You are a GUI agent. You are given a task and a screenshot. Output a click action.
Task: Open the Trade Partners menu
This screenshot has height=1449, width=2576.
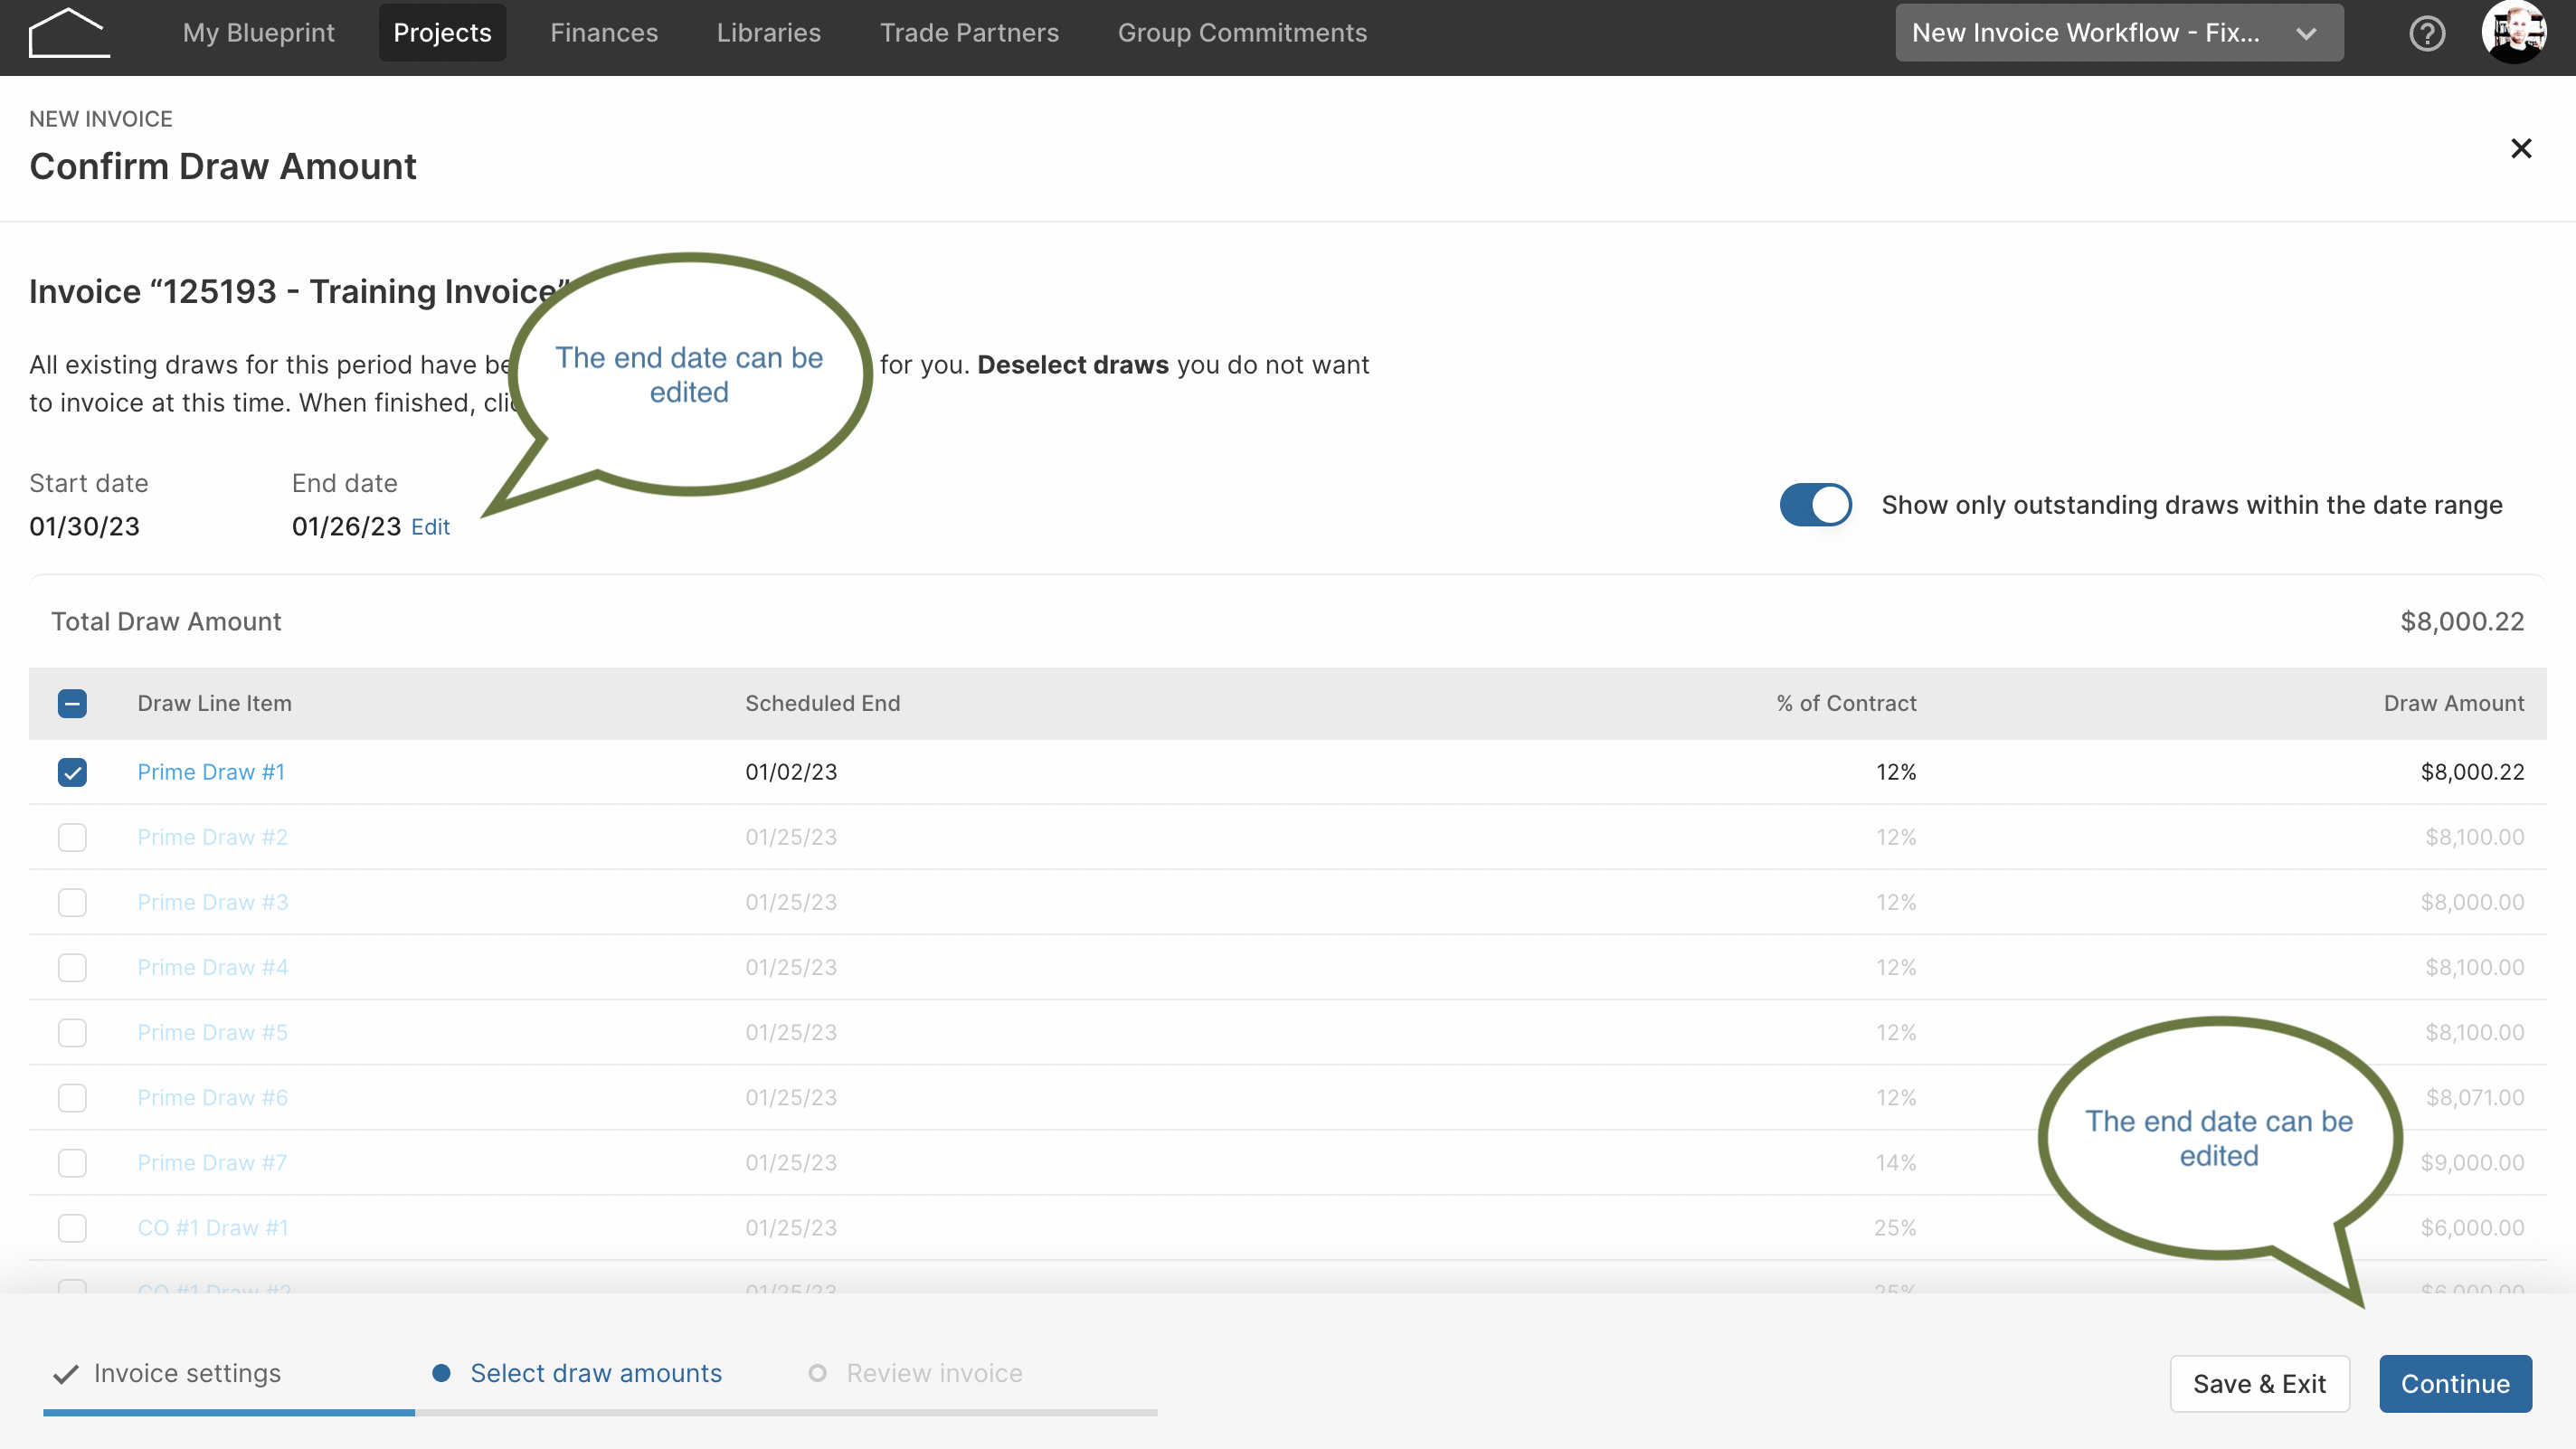(x=969, y=33)
